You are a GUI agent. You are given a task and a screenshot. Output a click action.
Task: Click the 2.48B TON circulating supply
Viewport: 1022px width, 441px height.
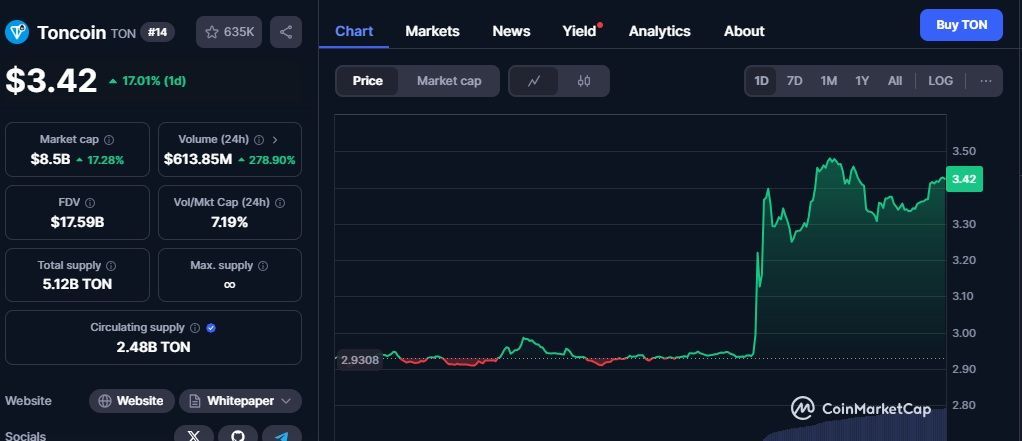click(x=153, y=347)
